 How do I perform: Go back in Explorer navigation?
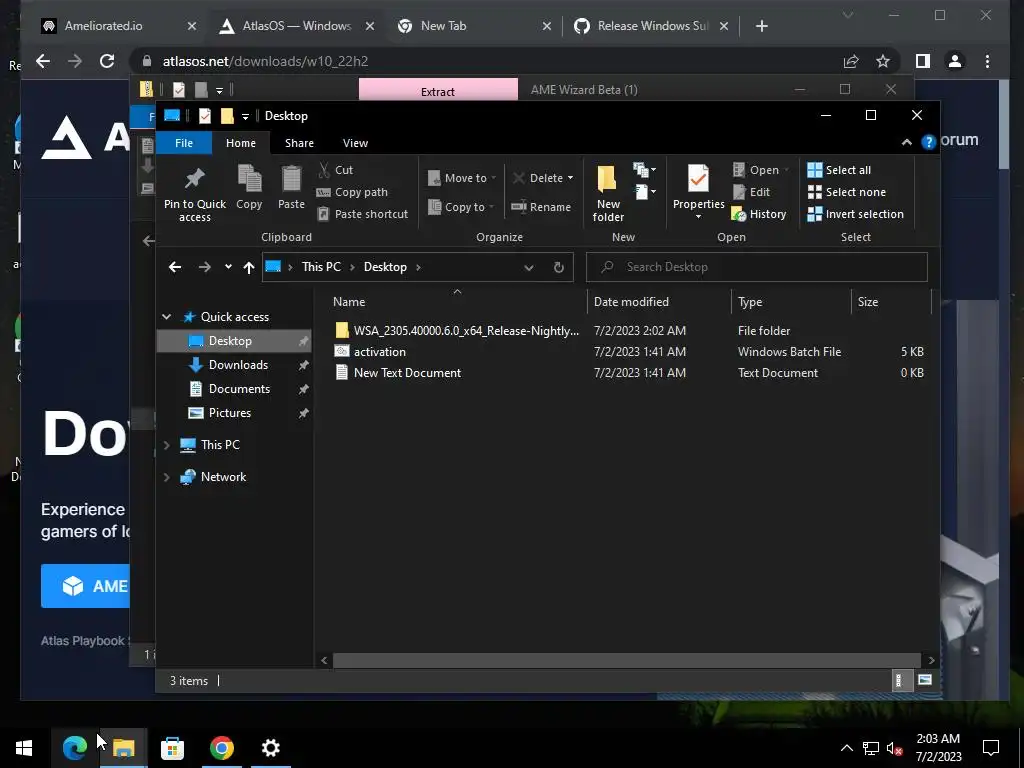[174, 267]
